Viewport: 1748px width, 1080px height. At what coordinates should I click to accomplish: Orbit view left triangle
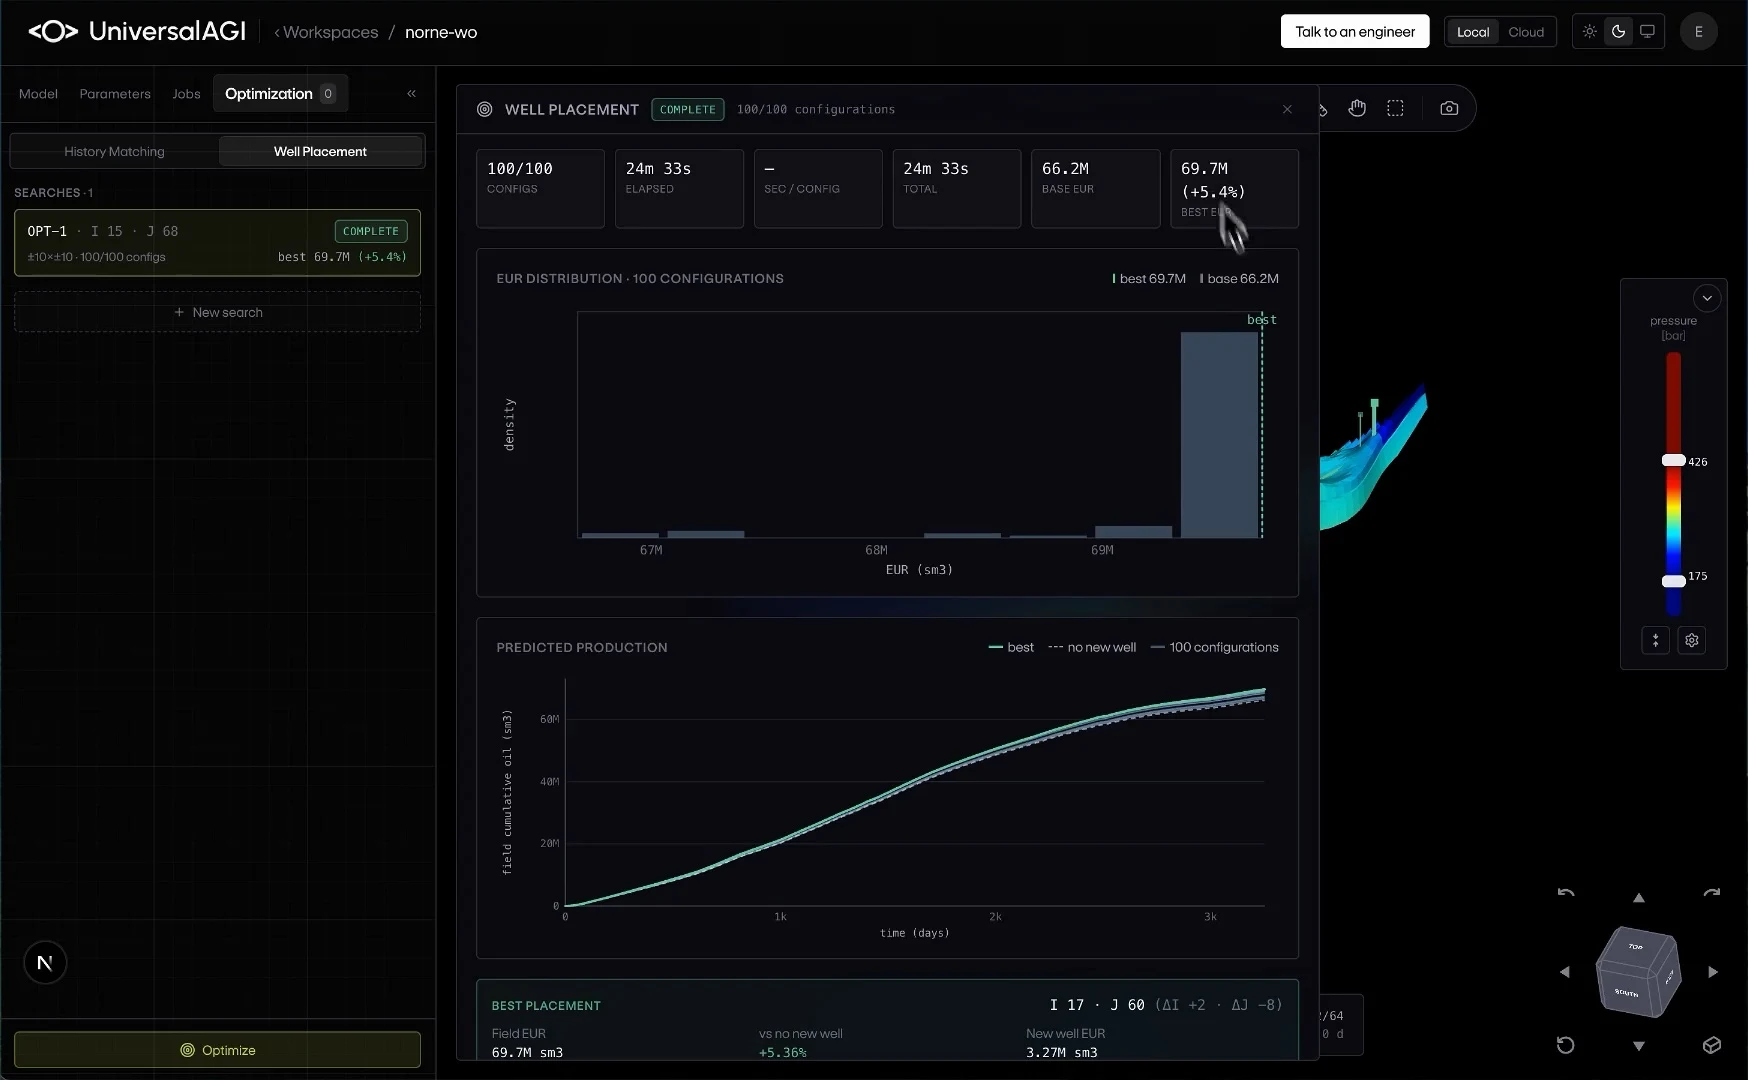[1565, 972]
